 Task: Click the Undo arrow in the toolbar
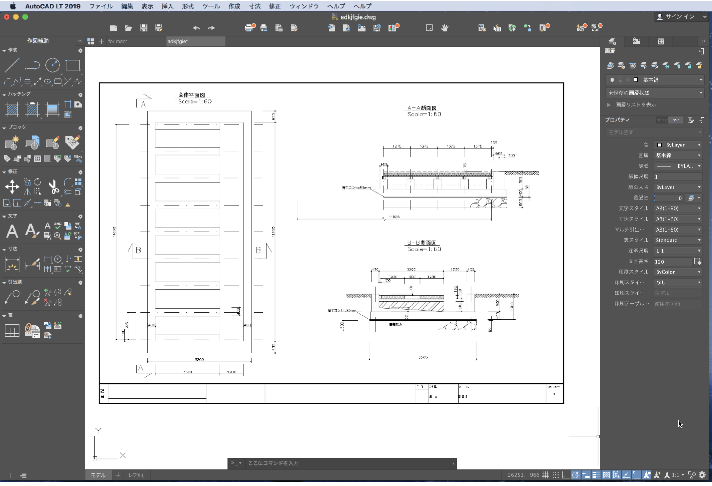click(x=196, y=28)
